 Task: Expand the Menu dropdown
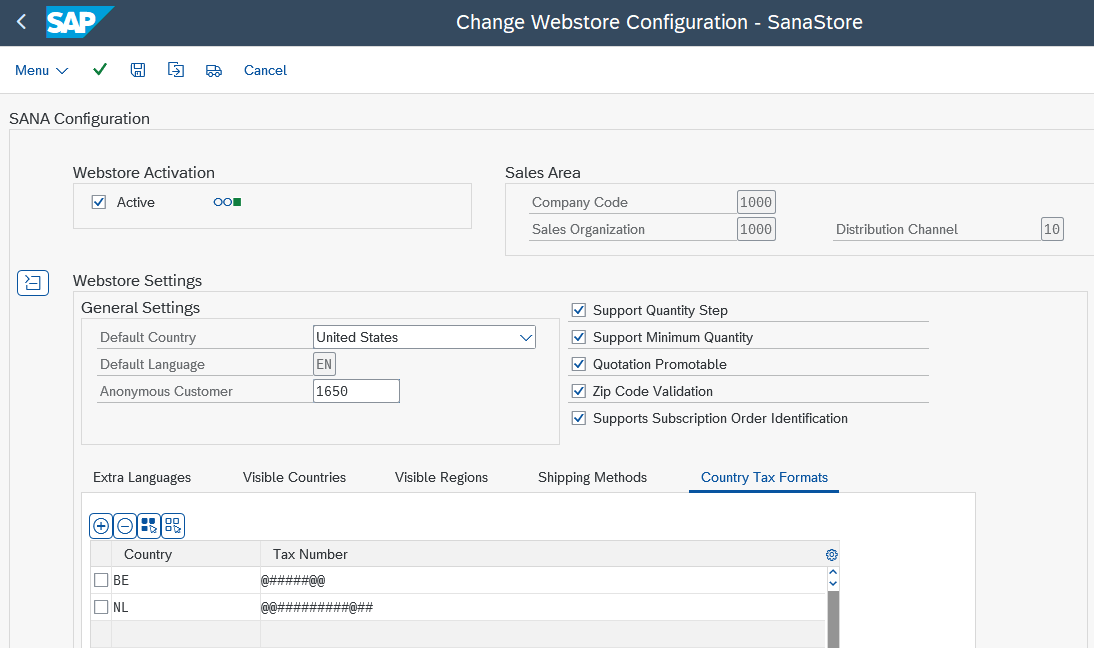41,70
